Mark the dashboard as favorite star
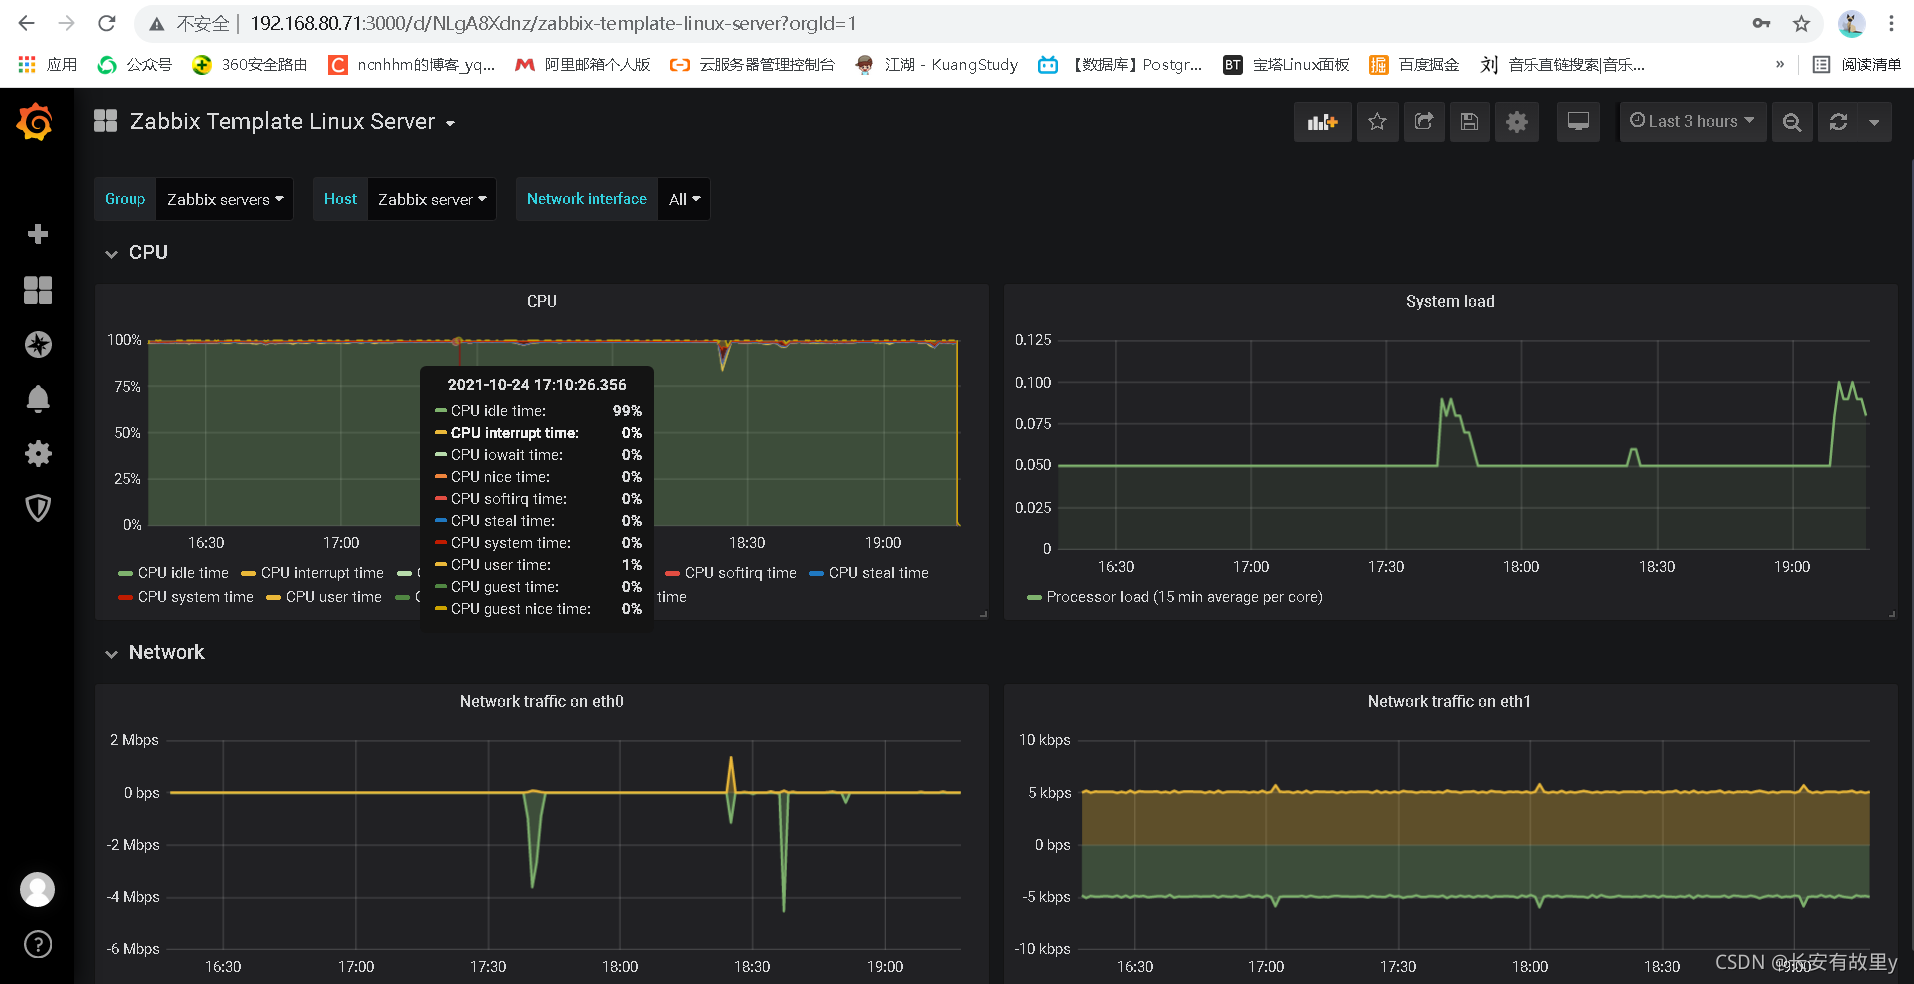This screenshot has height=984, width=1914. click(1377, 122)
